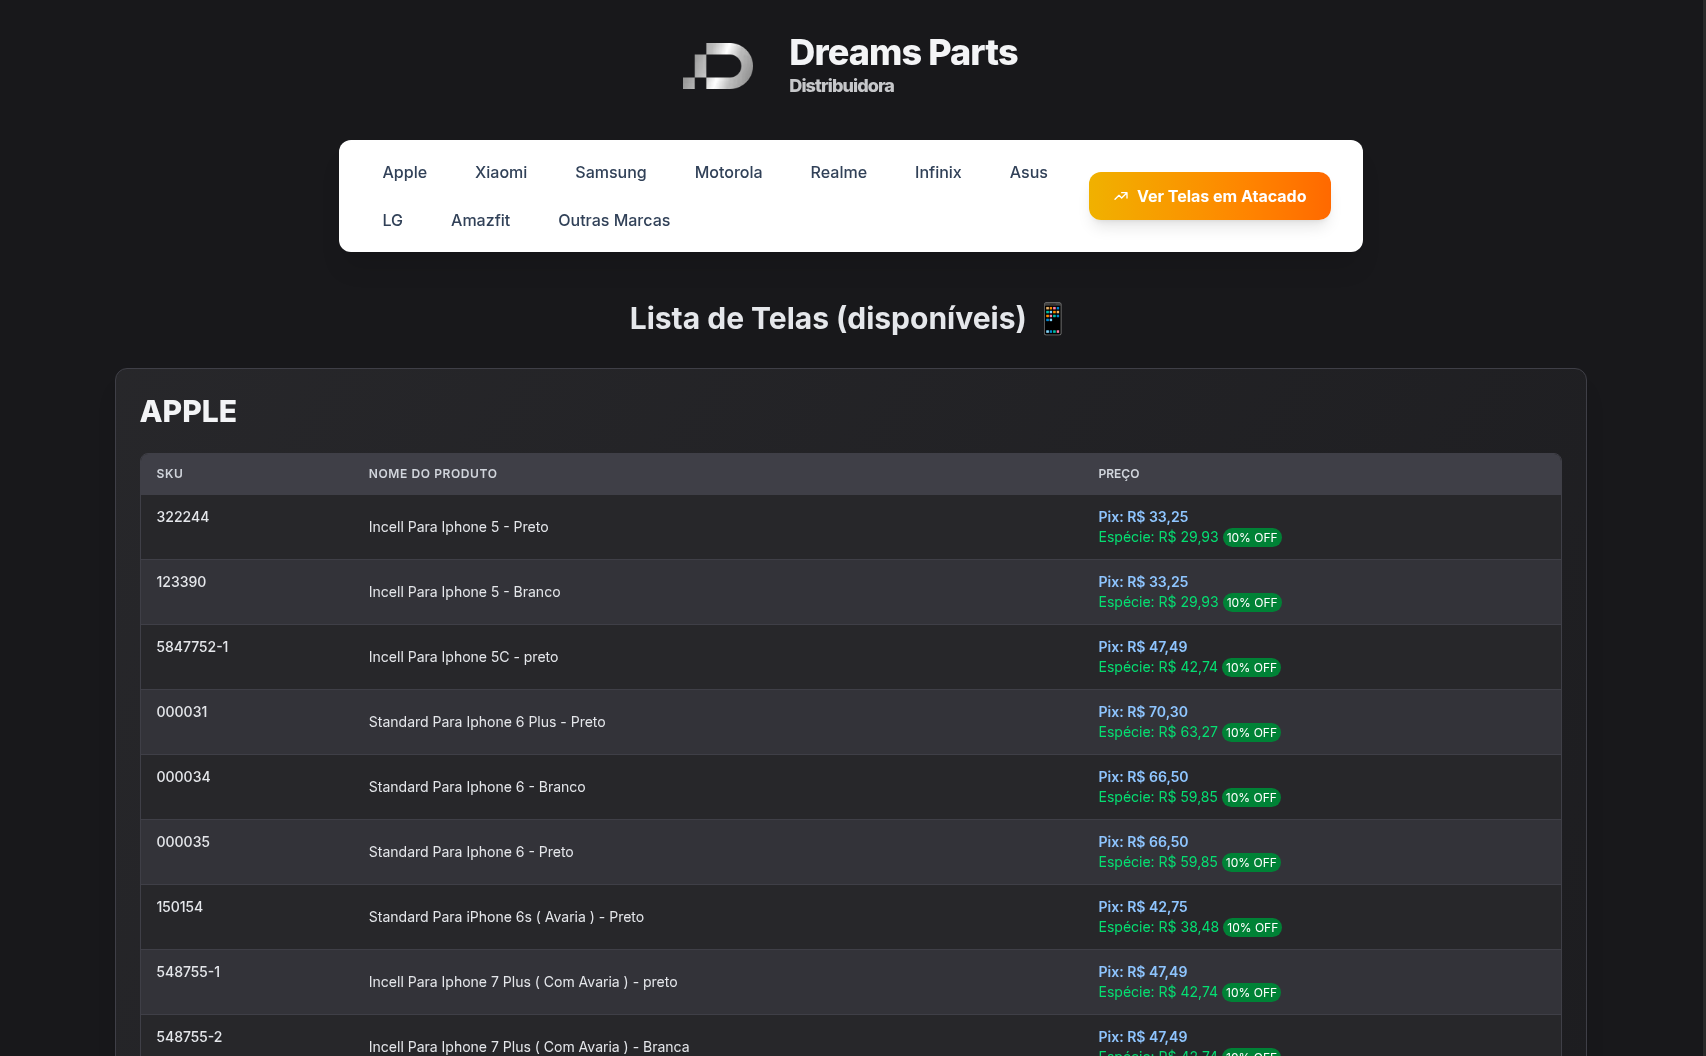Click Espécie: R$ 38,48 price
1706x1056 pixels.
[x=1158, y=927]
